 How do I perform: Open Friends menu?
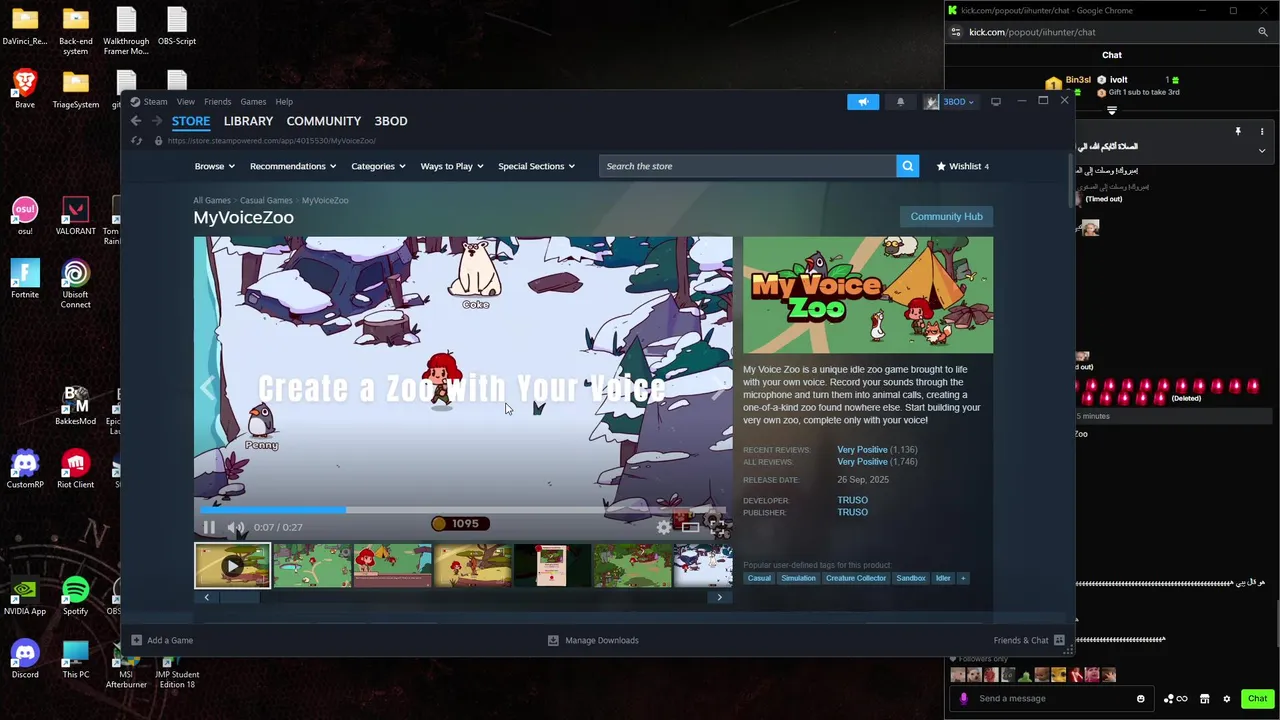point(217,101)
